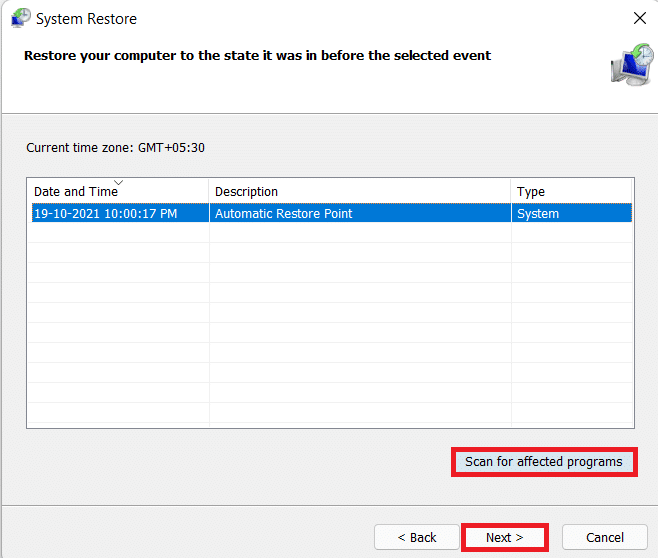
Task: Return to previous page with Back
Action: click(417, 537)
